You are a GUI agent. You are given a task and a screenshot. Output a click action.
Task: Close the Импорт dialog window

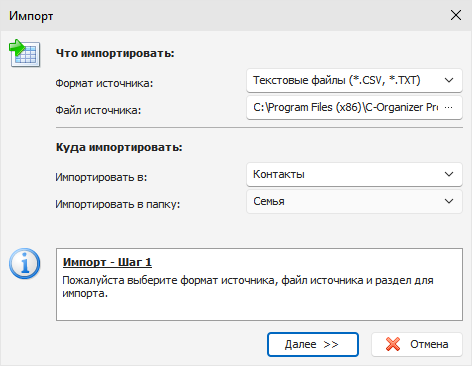tap(456, 15)
